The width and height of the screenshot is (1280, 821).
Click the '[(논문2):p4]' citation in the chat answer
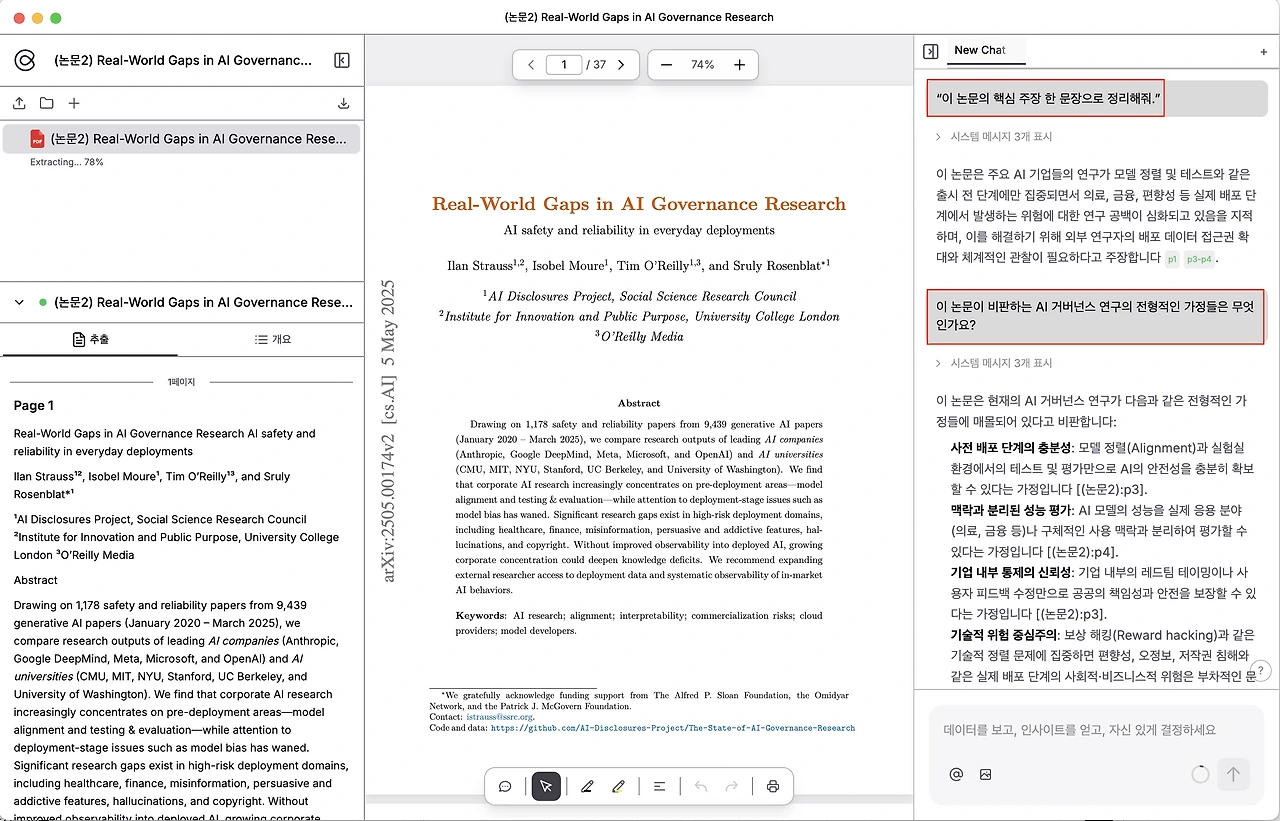[x=1079, y=552]
